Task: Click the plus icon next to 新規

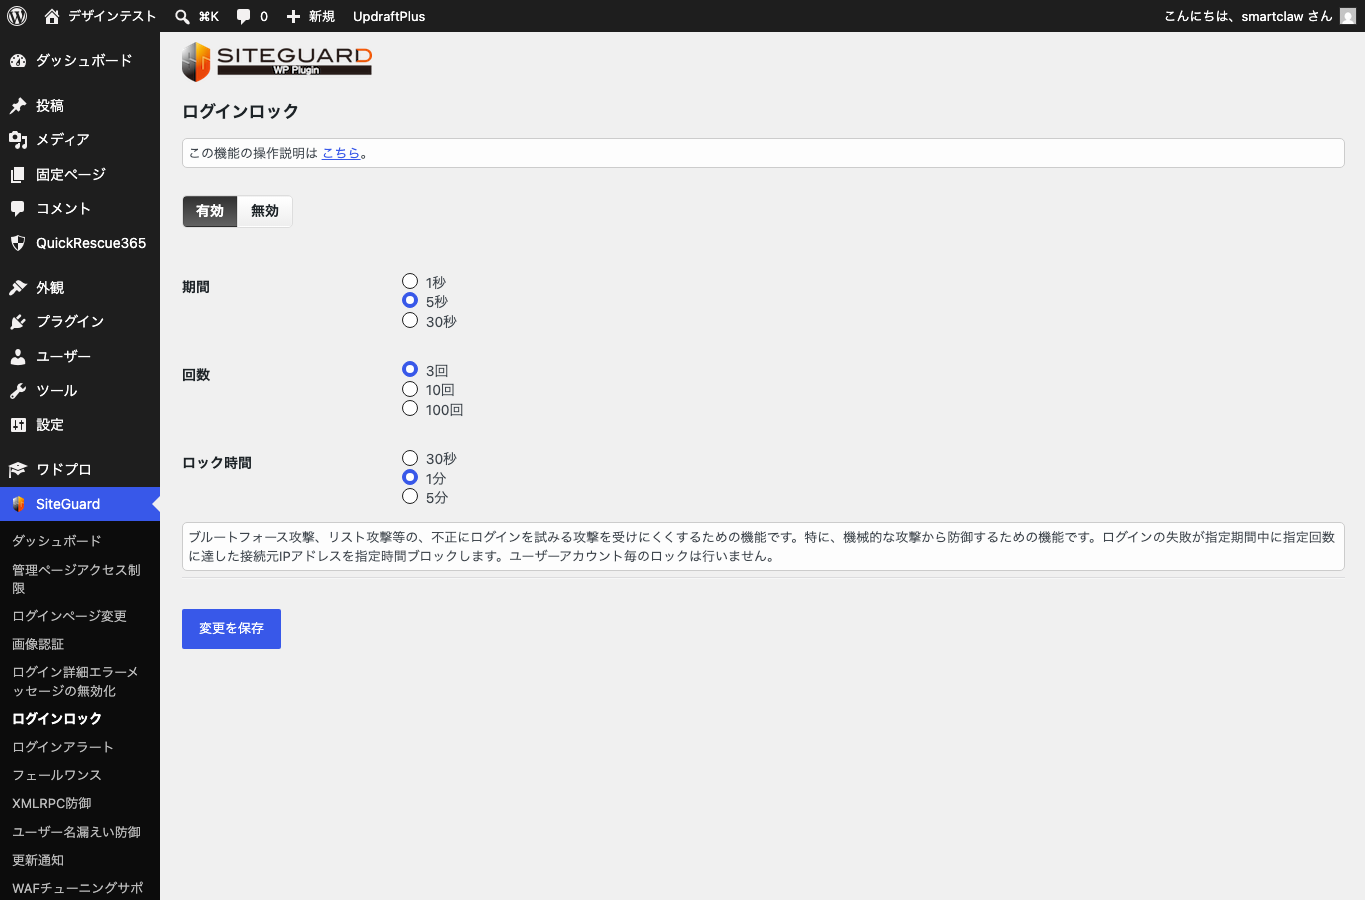Action: (x=293, y=16)
